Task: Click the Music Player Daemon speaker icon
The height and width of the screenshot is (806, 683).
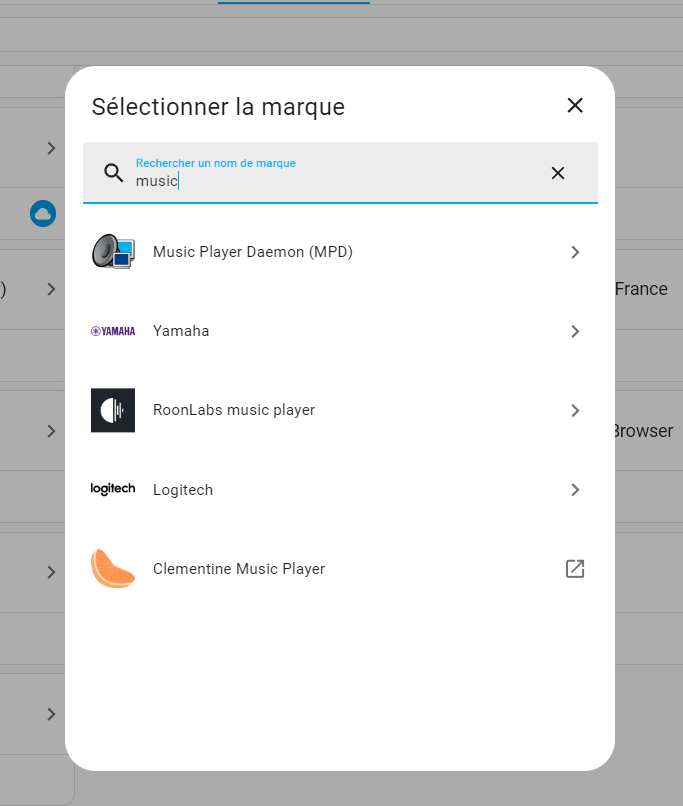Action: click(x=113, y=251)
